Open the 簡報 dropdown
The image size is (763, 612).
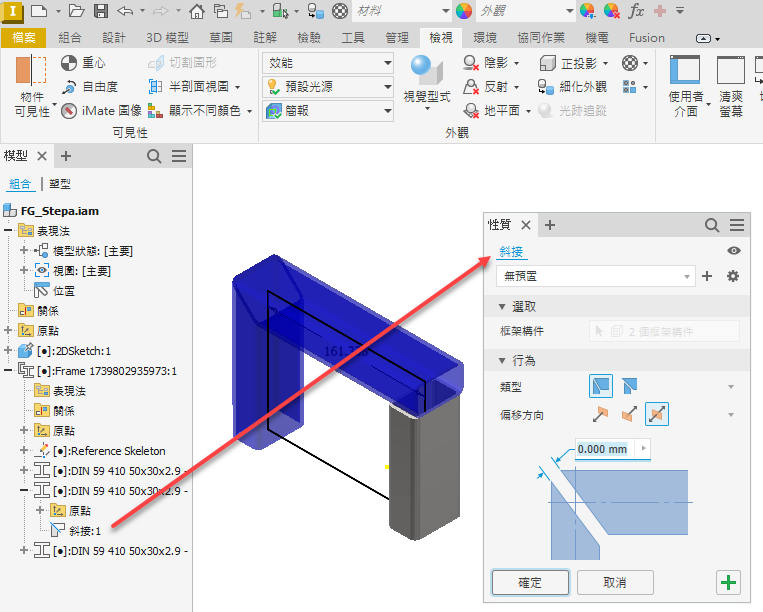point(328,111)
